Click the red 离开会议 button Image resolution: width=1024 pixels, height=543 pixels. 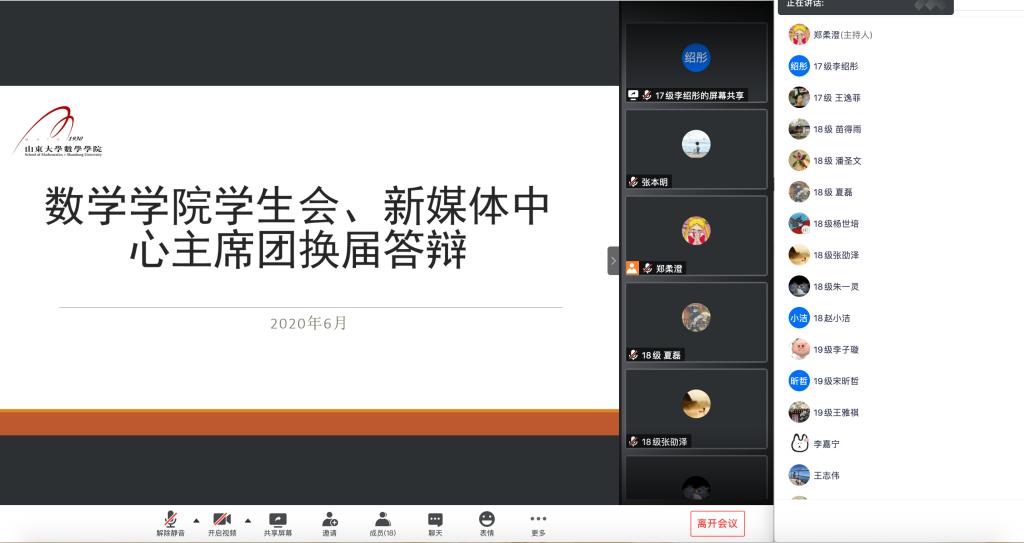click(x=717, y=523)
